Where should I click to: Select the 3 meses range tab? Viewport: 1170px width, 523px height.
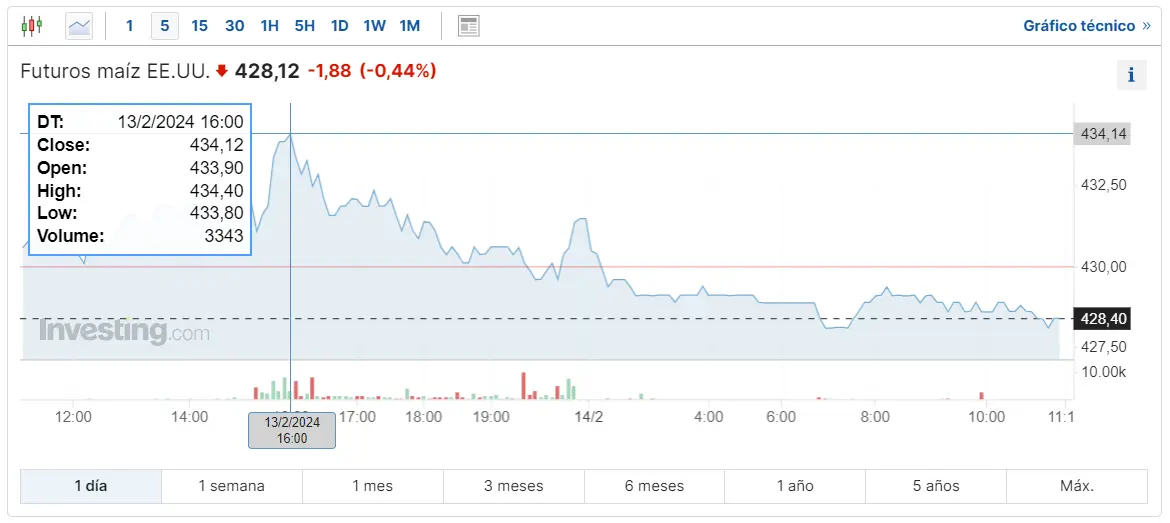tap(513, 486)
